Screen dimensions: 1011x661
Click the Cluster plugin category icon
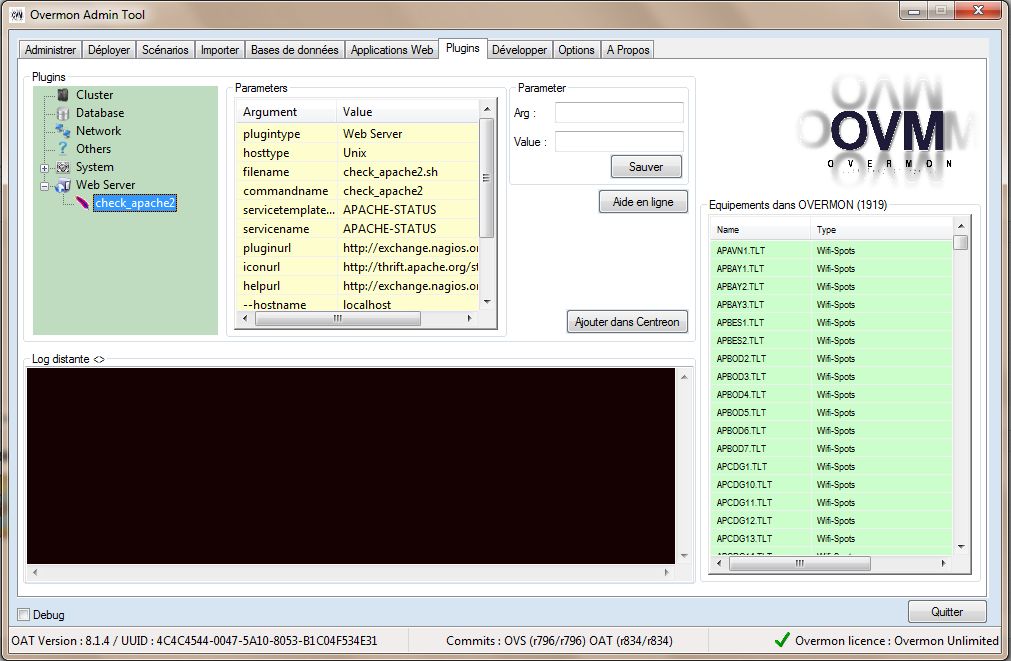click(63, 95)
